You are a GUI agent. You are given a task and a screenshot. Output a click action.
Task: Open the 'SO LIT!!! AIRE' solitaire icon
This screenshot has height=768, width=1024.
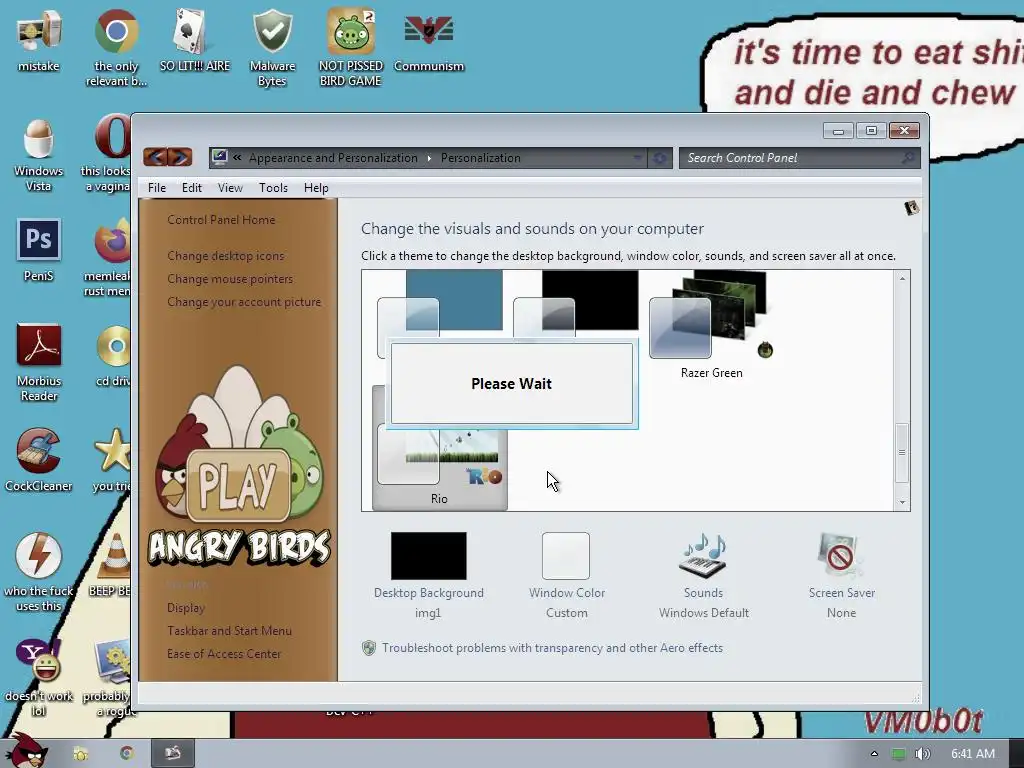195,40
